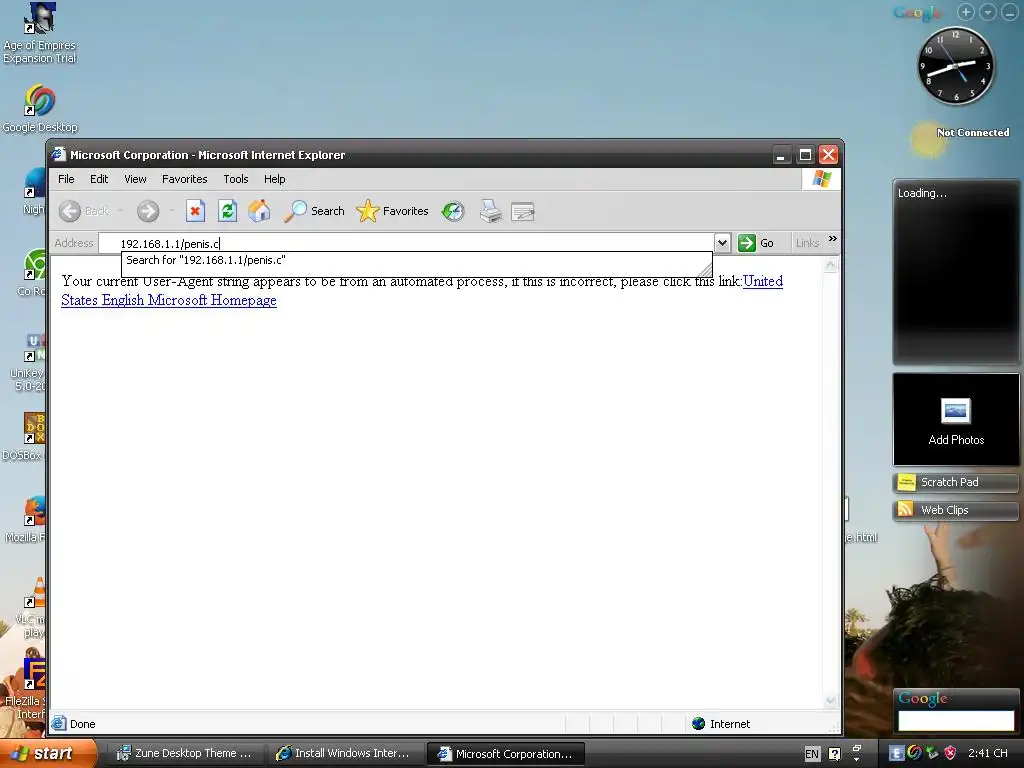Switch to Zune Desktop Theme taskbar window
This screenshot has width=1024, height=768.
[185, 754]
